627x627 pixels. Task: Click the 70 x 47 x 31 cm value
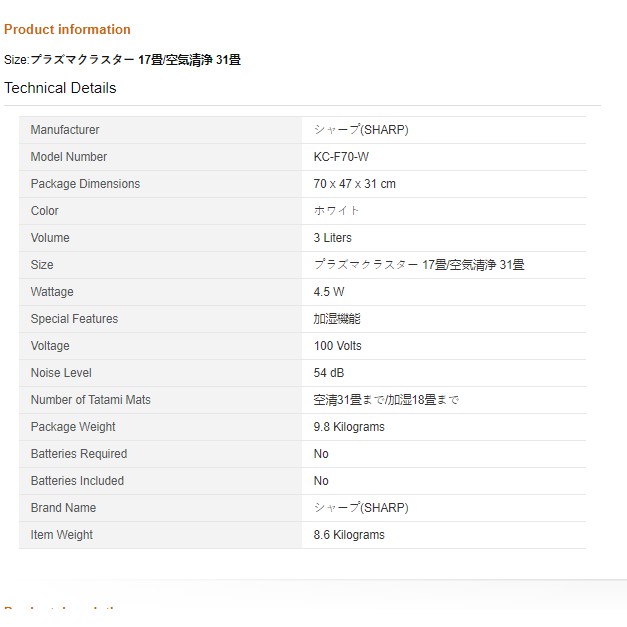click(x=354, y=184)
